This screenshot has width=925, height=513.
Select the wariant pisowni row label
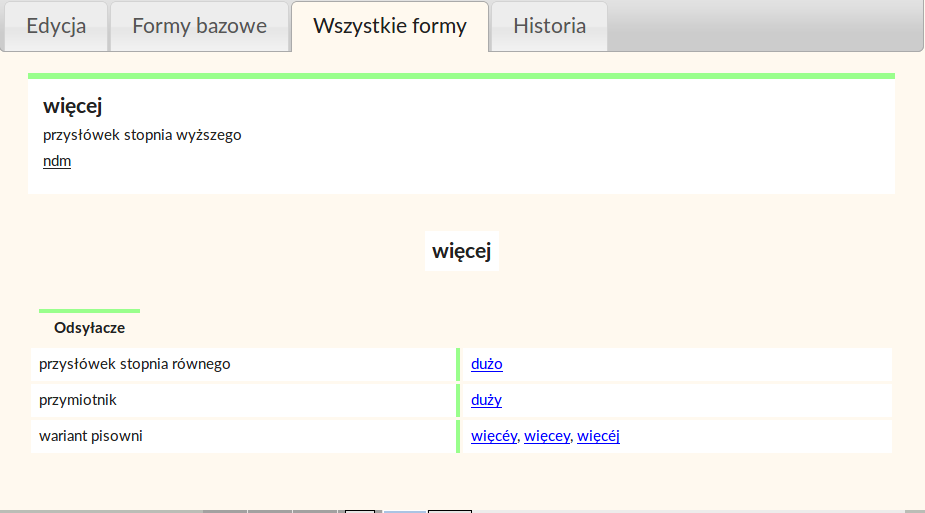point(91,436)
